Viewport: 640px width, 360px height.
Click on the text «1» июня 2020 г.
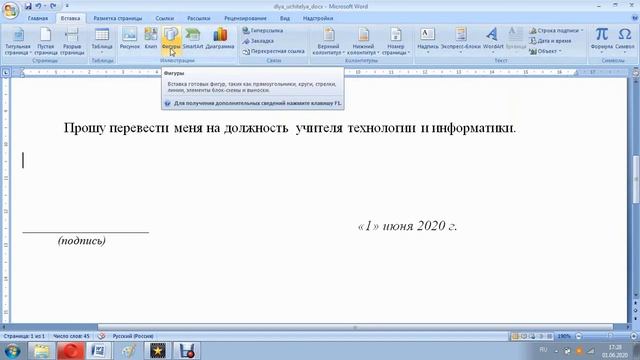coord(407,226)
